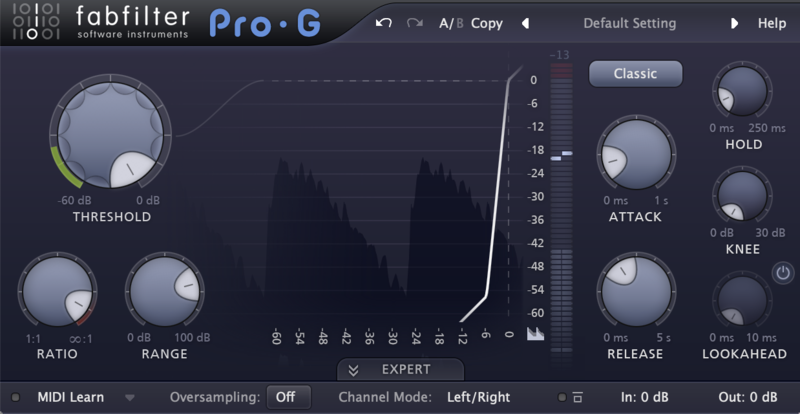This screenshot has width=800, height=414.
Task: Click the resize interface icon
Action: [x=577, y=397]
